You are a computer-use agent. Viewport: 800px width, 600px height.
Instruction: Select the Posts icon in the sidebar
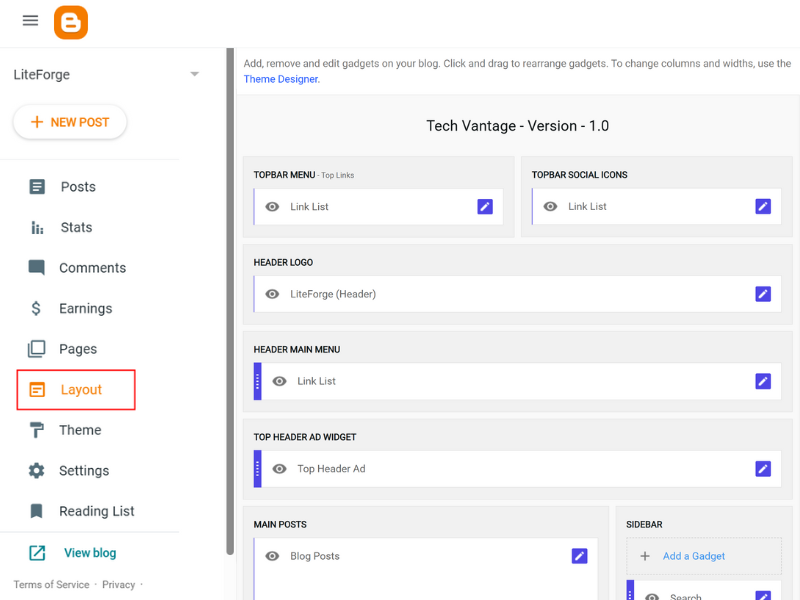40,186
